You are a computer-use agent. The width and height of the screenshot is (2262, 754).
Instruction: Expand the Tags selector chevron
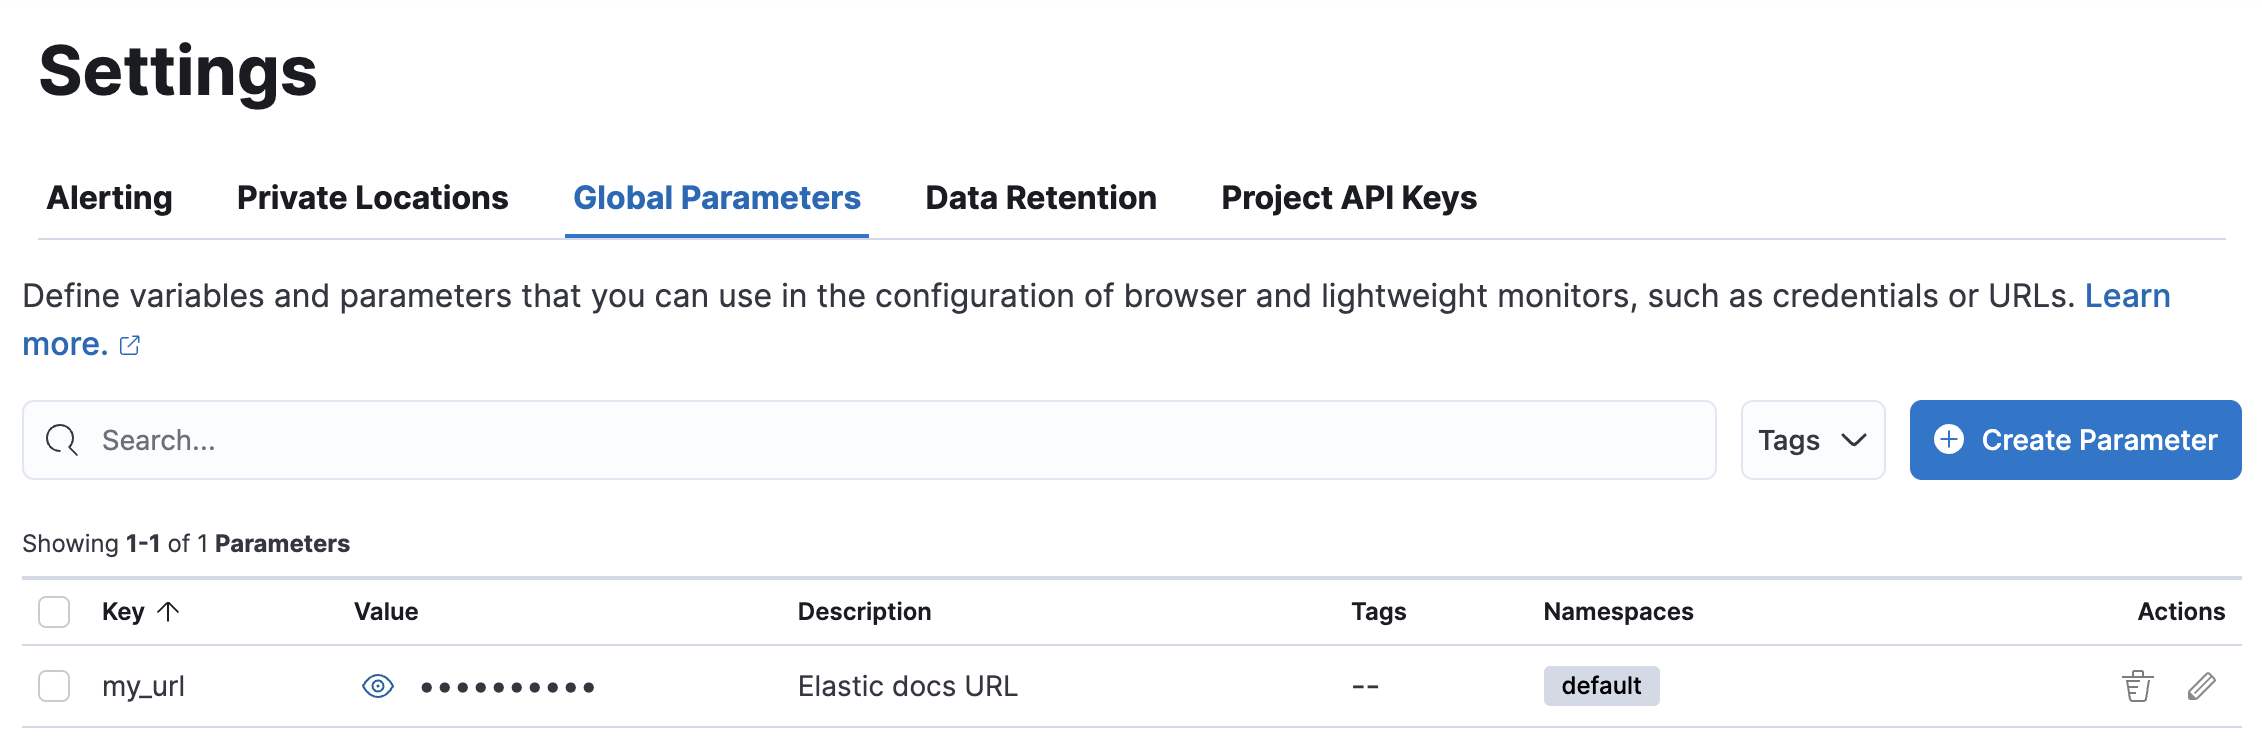pyautogui.click(x=1855, y=440)
